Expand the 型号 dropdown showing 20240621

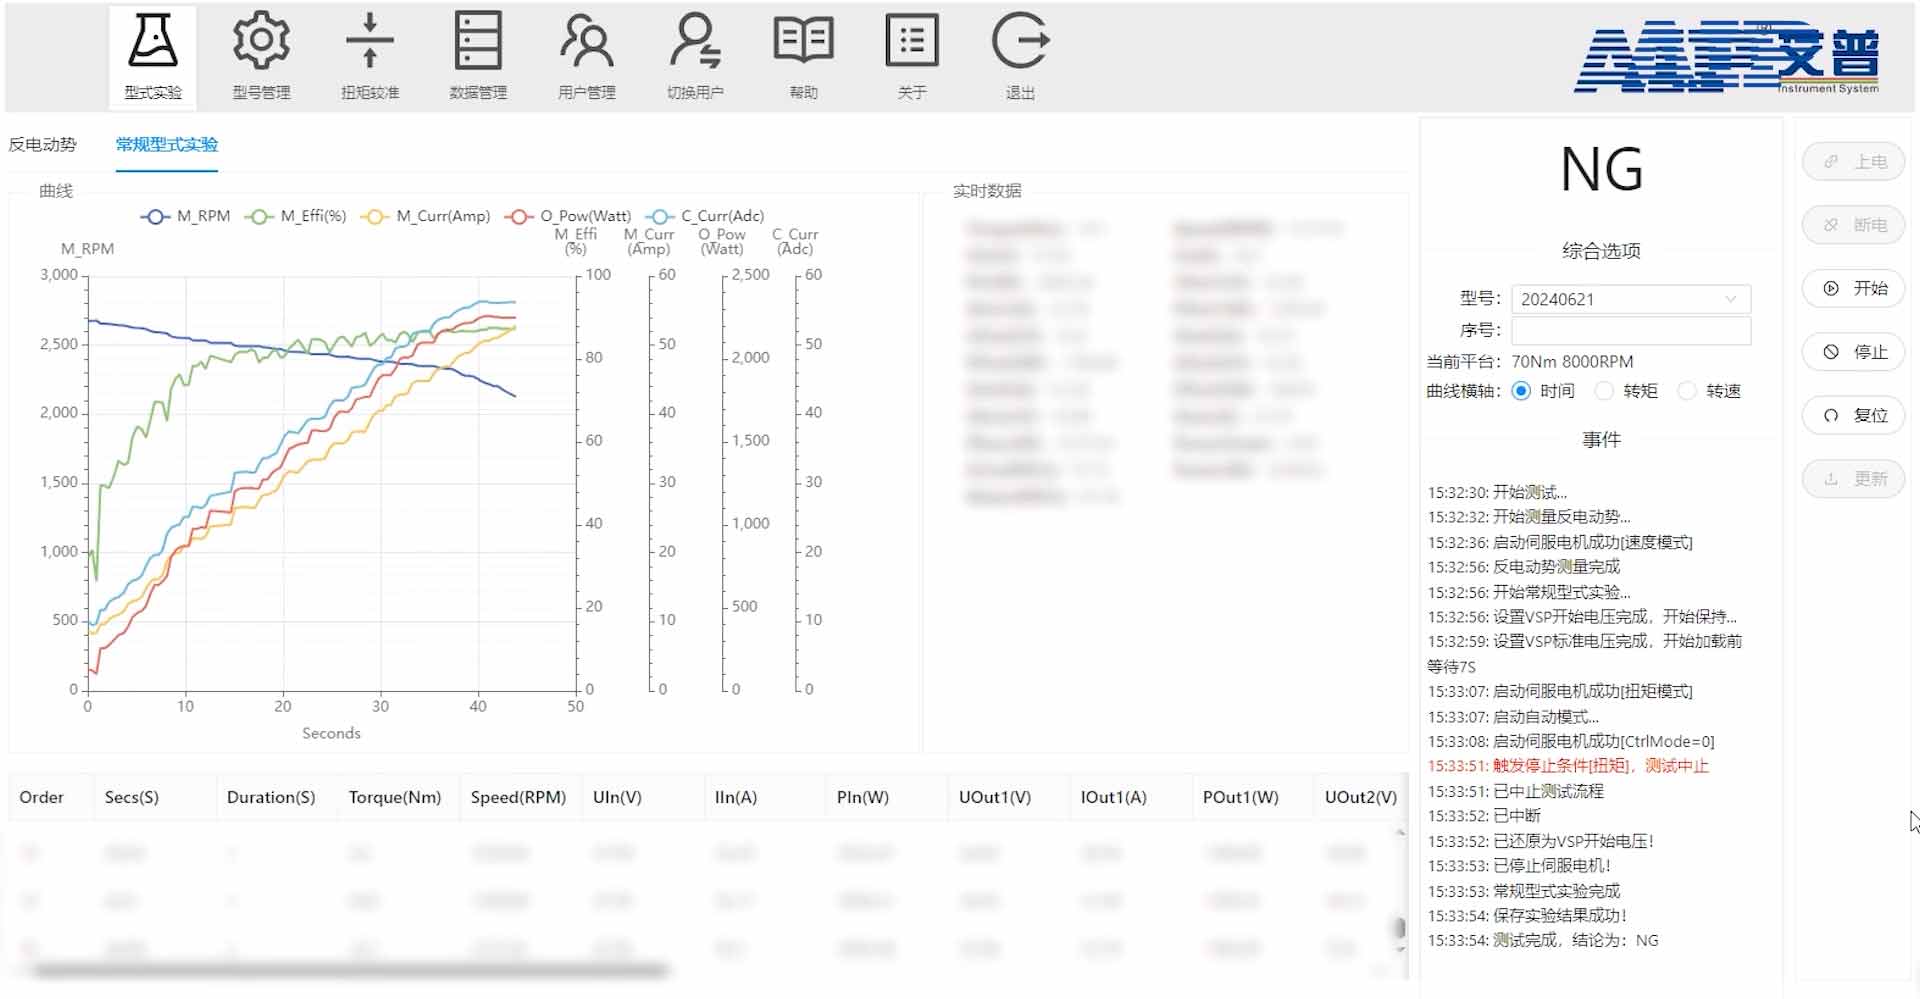(1630, 299)
